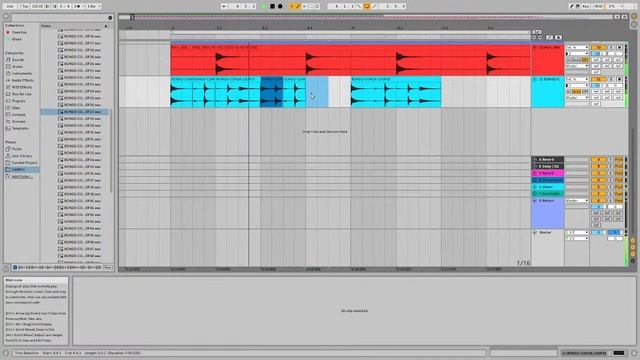
Task: Toggle the Info View show/hide icon
Action: pyautogui.click(x=6, y=353)
